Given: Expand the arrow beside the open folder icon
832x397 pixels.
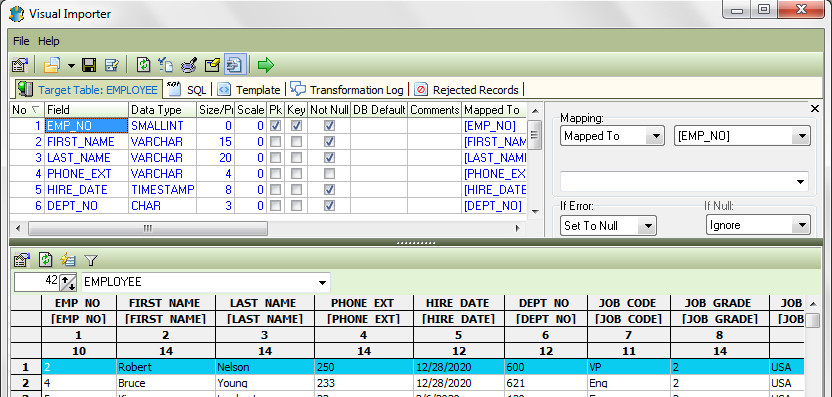Looking at the screenshot, I should pyautogui.click(x=71, y=66).
